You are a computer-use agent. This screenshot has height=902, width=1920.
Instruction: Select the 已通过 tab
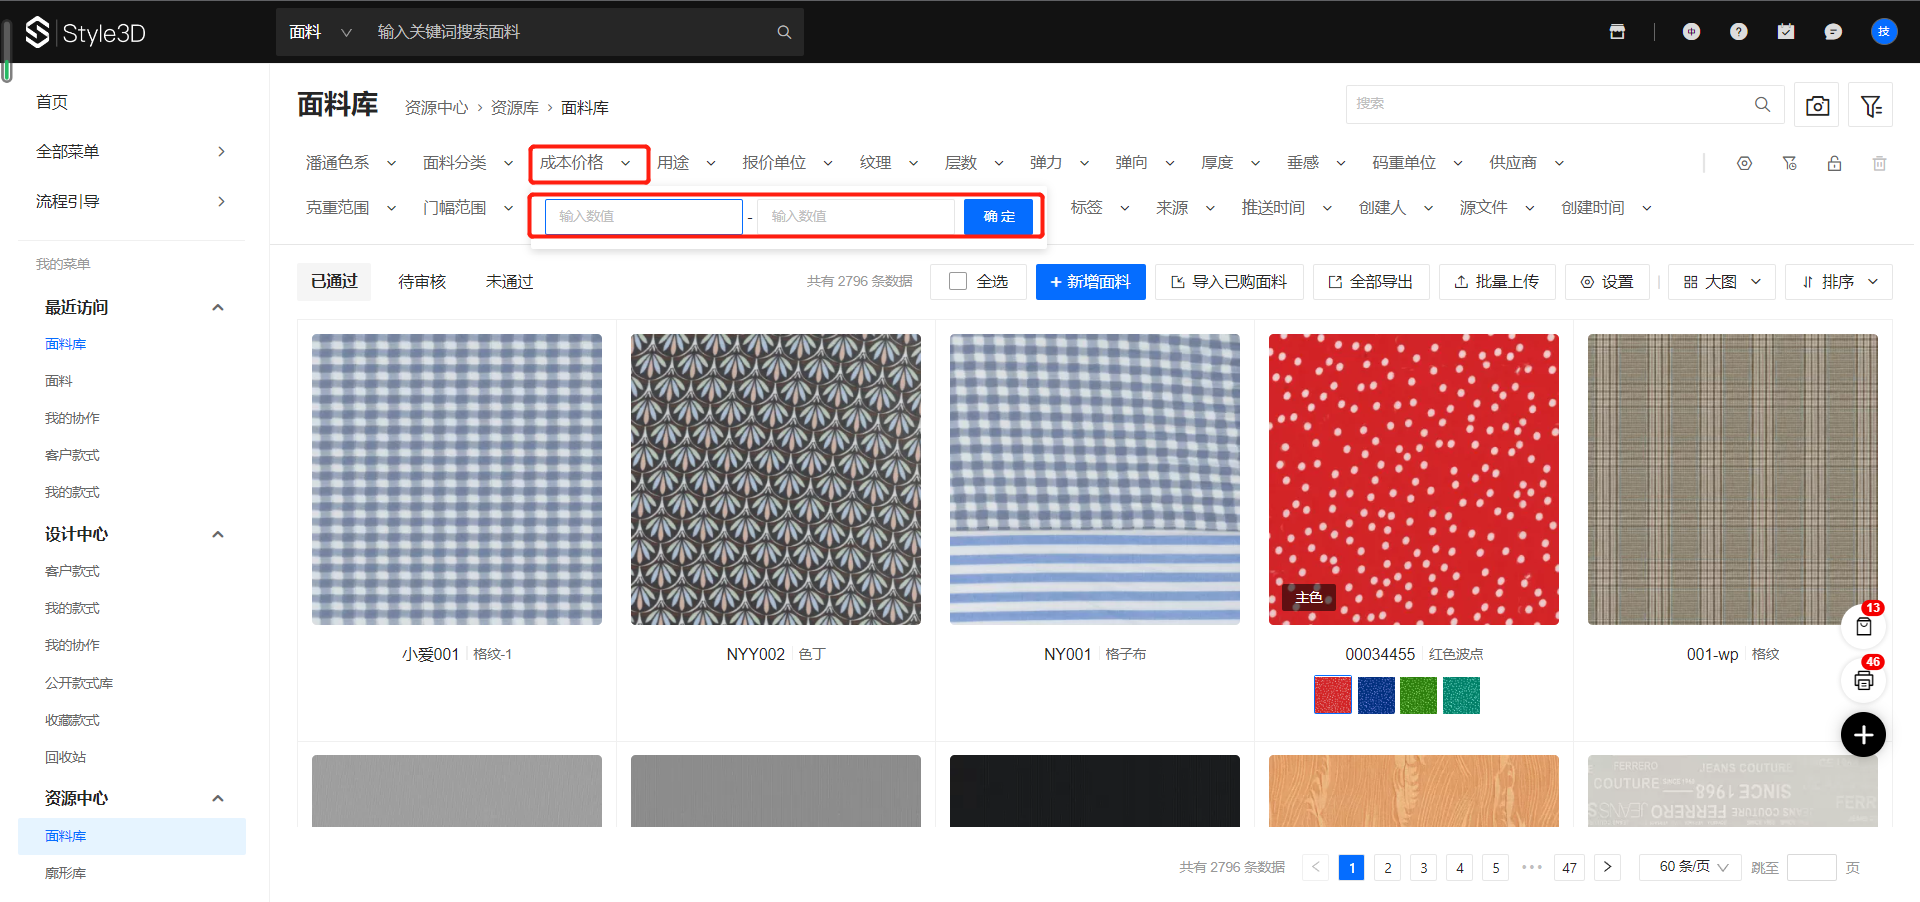click(334, 282)
